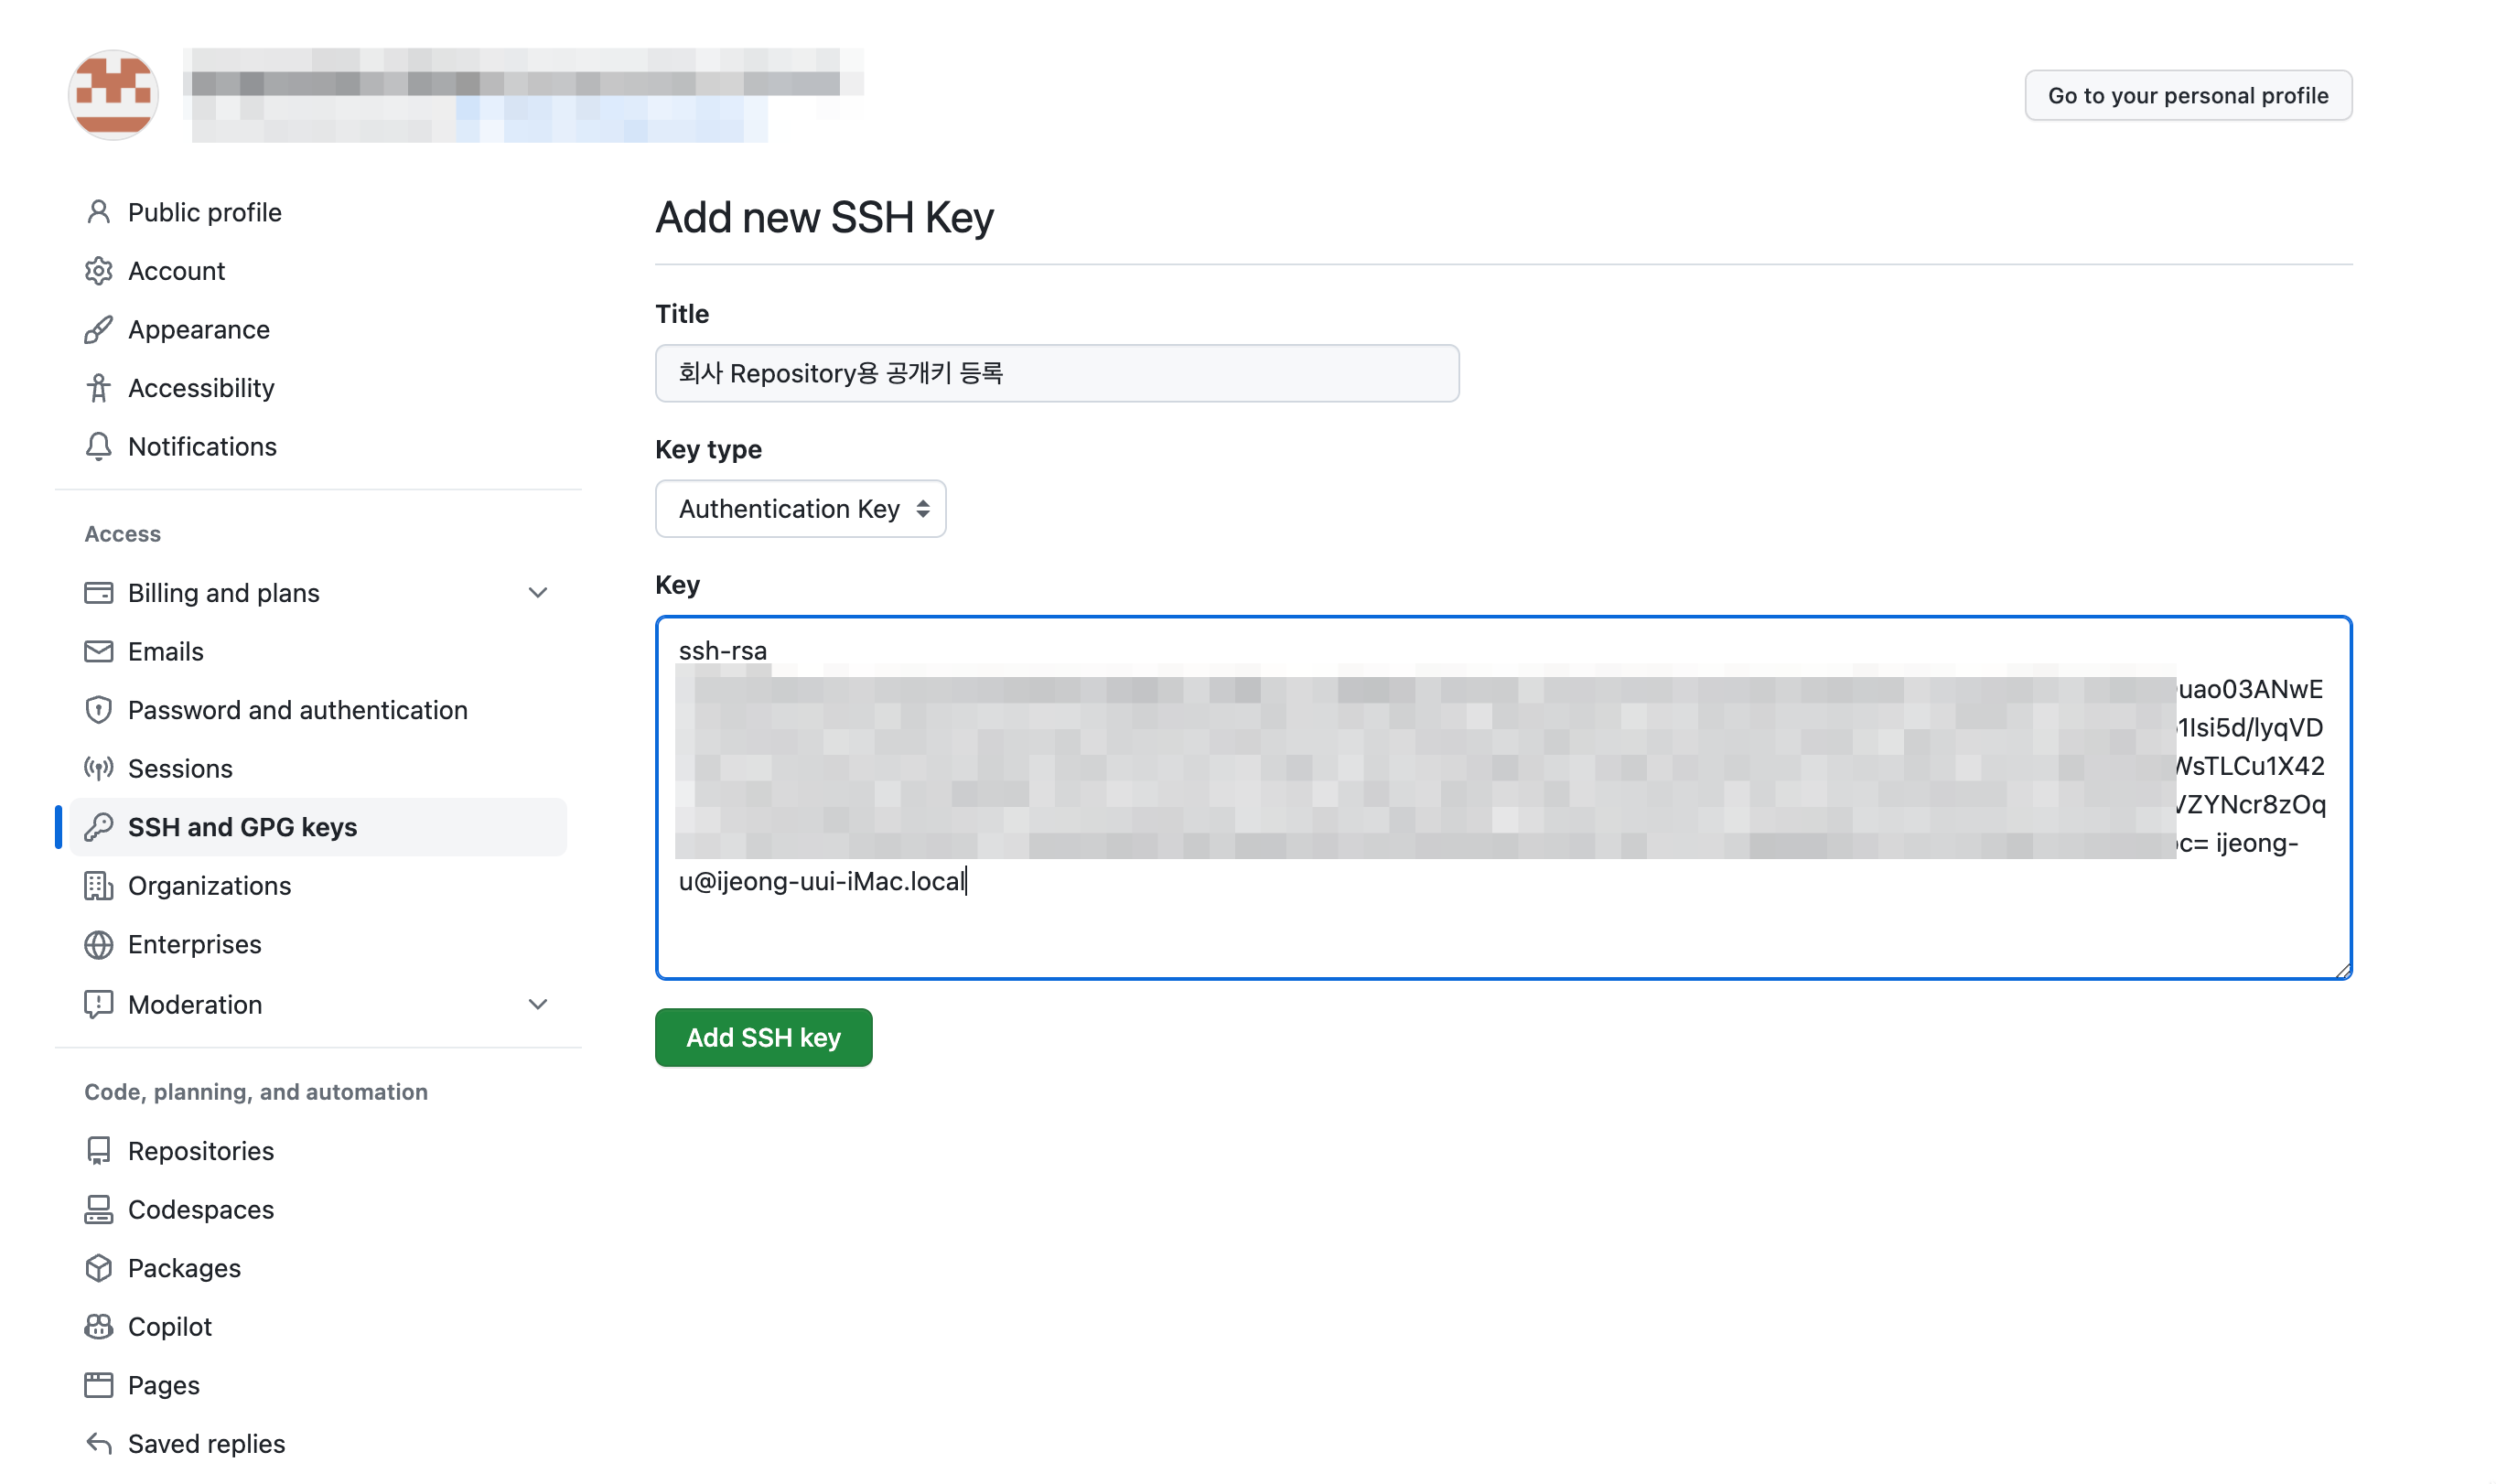Click the Notifications bell icon
The width and height of the screenshot is (2496, 1484).
tap(98, 447)
